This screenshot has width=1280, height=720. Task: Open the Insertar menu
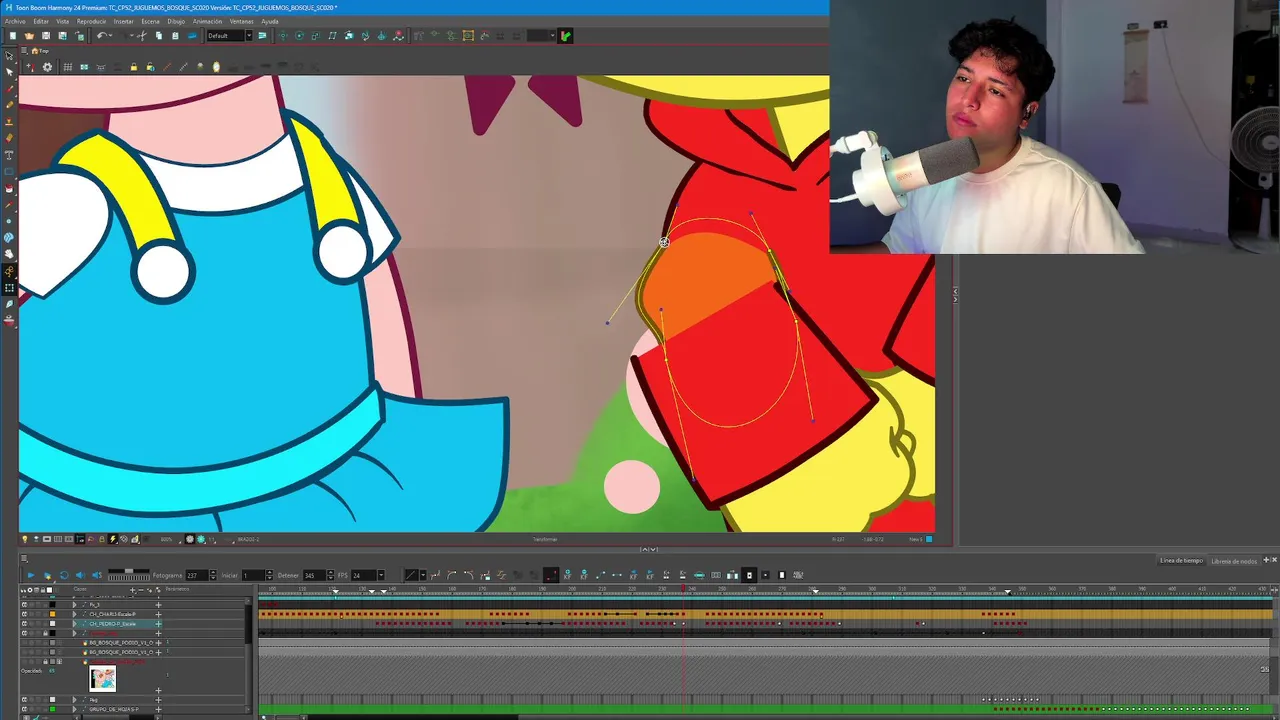pyautogui.click(x=123, y=21)
